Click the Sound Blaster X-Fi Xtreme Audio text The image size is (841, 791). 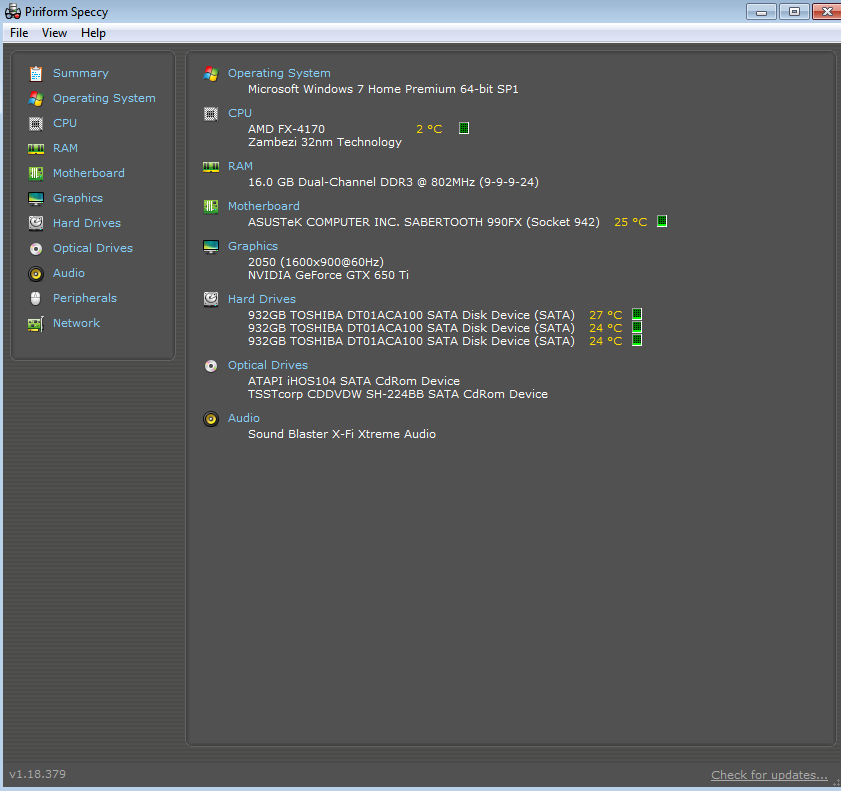[x=342, y=434]
